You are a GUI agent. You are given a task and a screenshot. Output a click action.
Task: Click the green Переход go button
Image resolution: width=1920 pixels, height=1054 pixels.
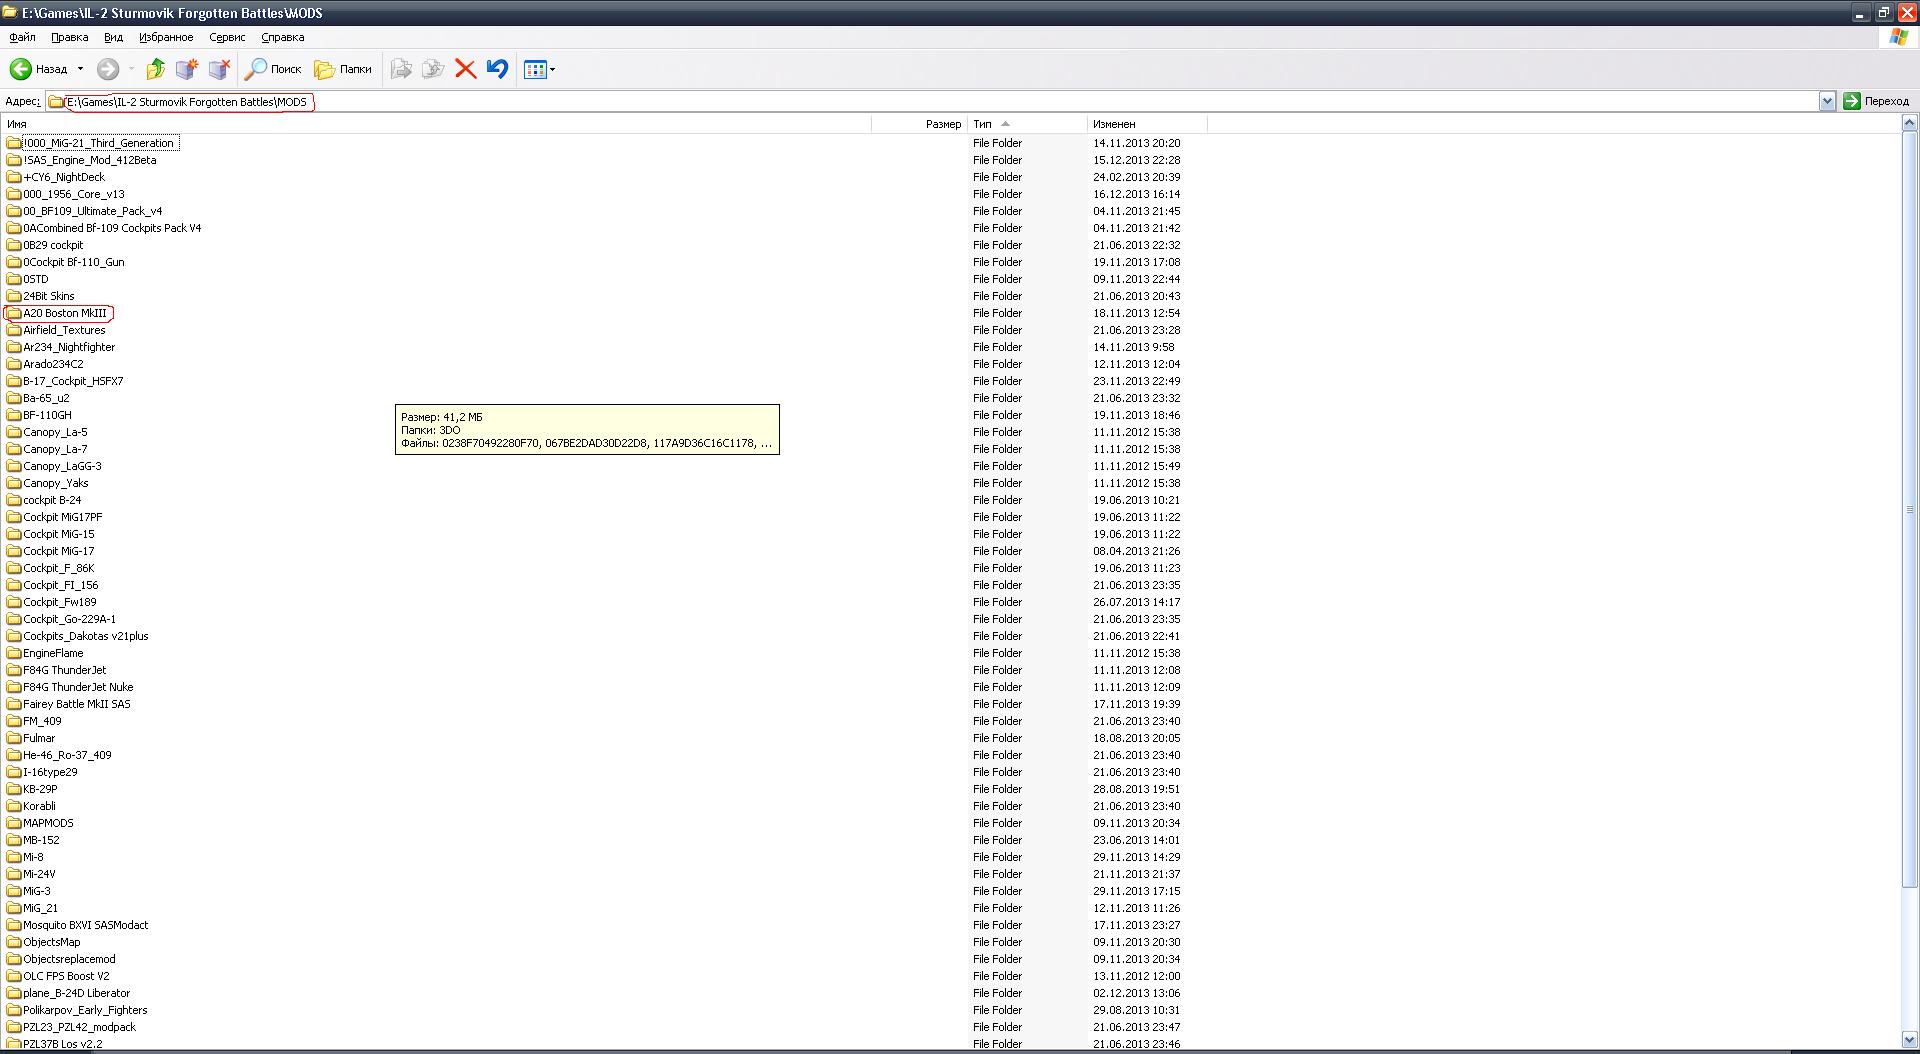click(1876, 101)
